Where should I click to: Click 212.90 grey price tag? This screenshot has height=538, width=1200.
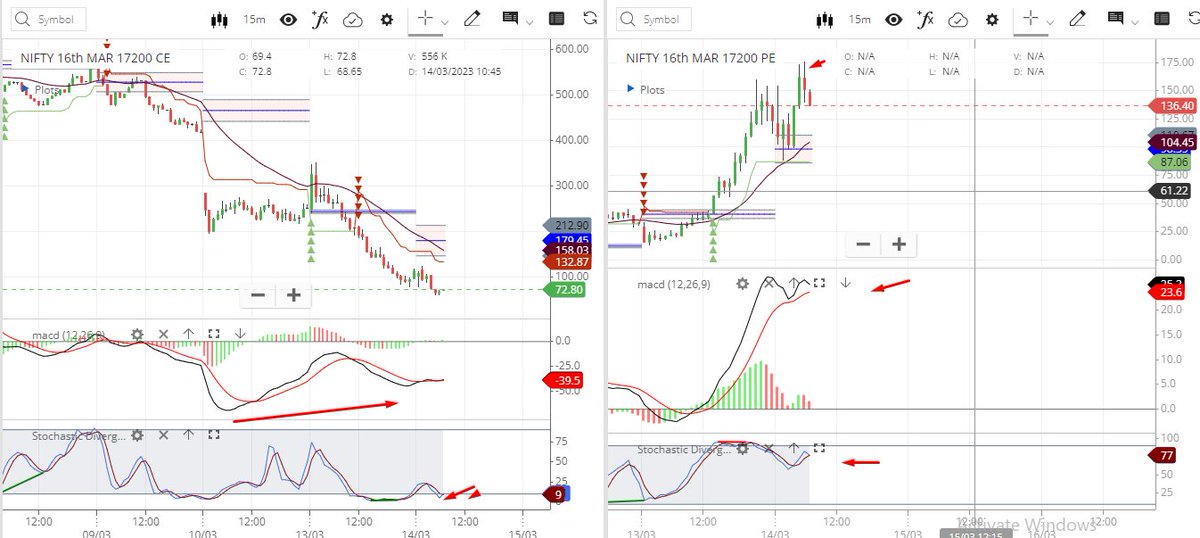568,225
